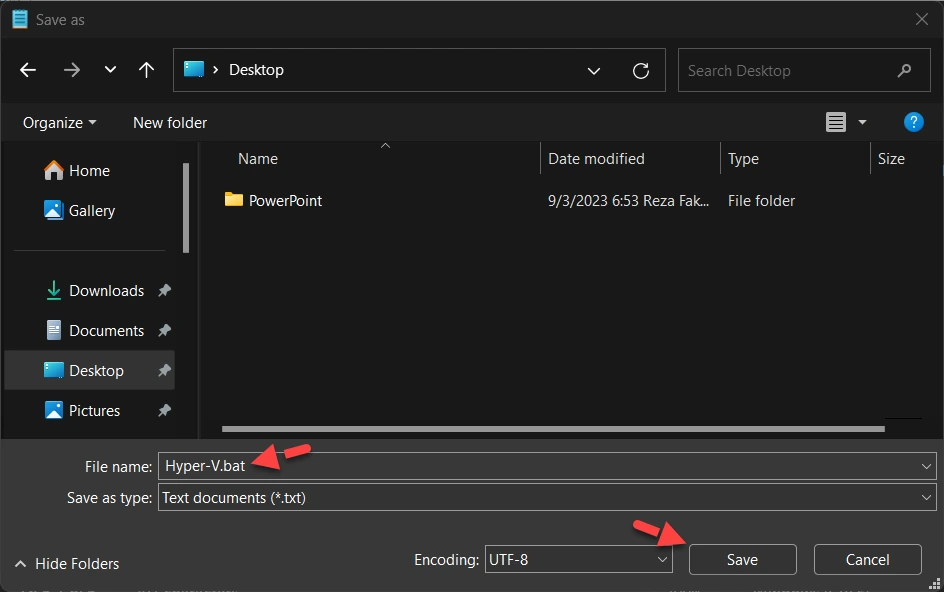Click PowerPoint folder icon
This screenshot has height=592, width=944.
coord(234,199)
